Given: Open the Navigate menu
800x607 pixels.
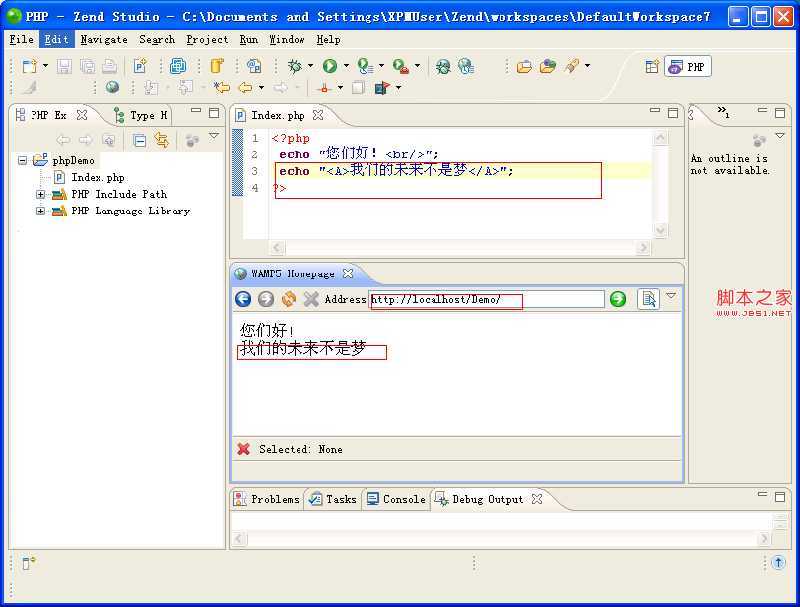Looking at the screenshot, I should point(104,39).
